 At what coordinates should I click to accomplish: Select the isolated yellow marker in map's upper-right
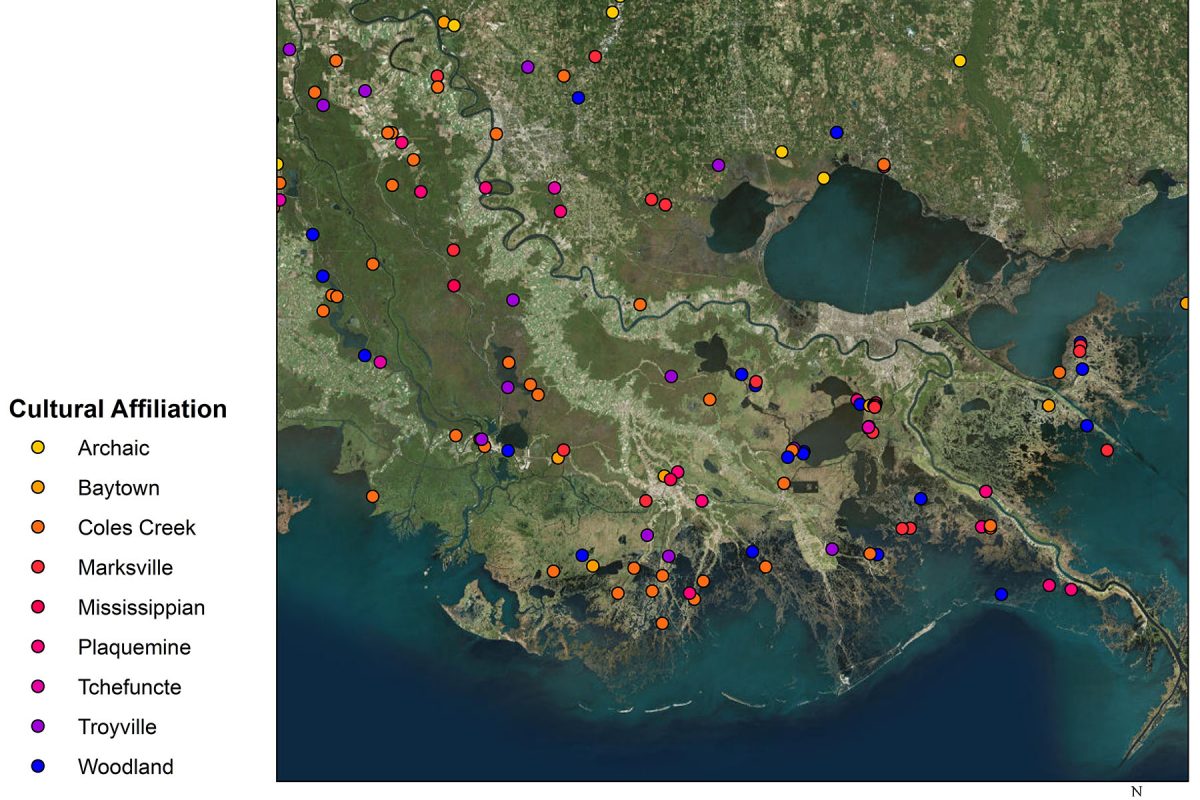[x=960, y=61]
